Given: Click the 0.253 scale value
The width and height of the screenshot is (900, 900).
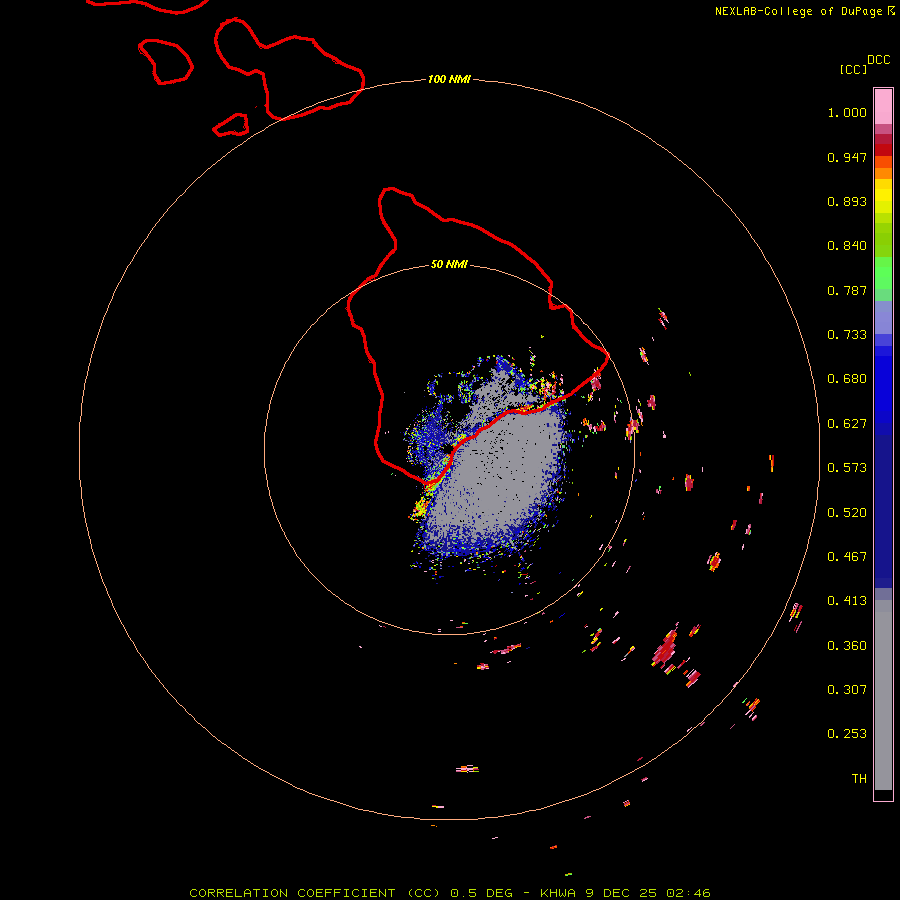Looking at the screenshot, I should point(847,734).
